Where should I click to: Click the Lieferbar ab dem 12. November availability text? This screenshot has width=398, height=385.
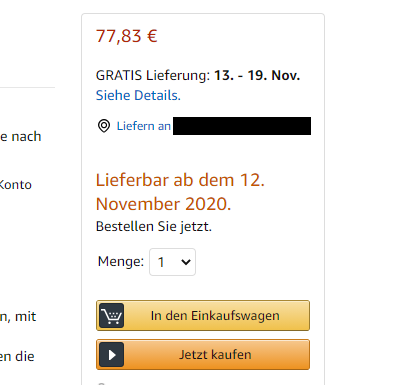[180, 192]
